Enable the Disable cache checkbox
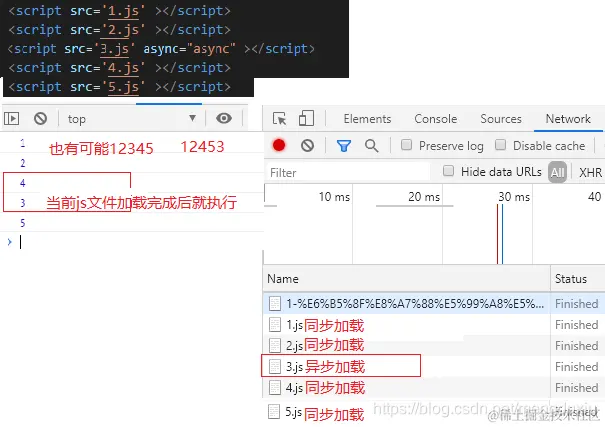Viewport: 605px width, 427px height. [x=500, y=145]
